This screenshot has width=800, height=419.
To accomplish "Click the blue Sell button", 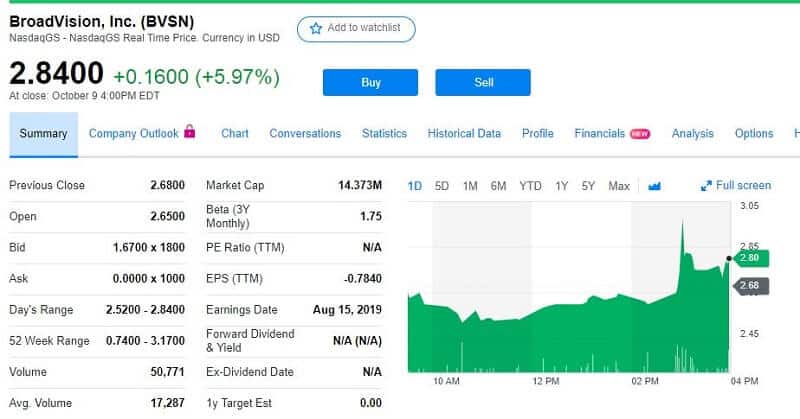I will [483, 82].
